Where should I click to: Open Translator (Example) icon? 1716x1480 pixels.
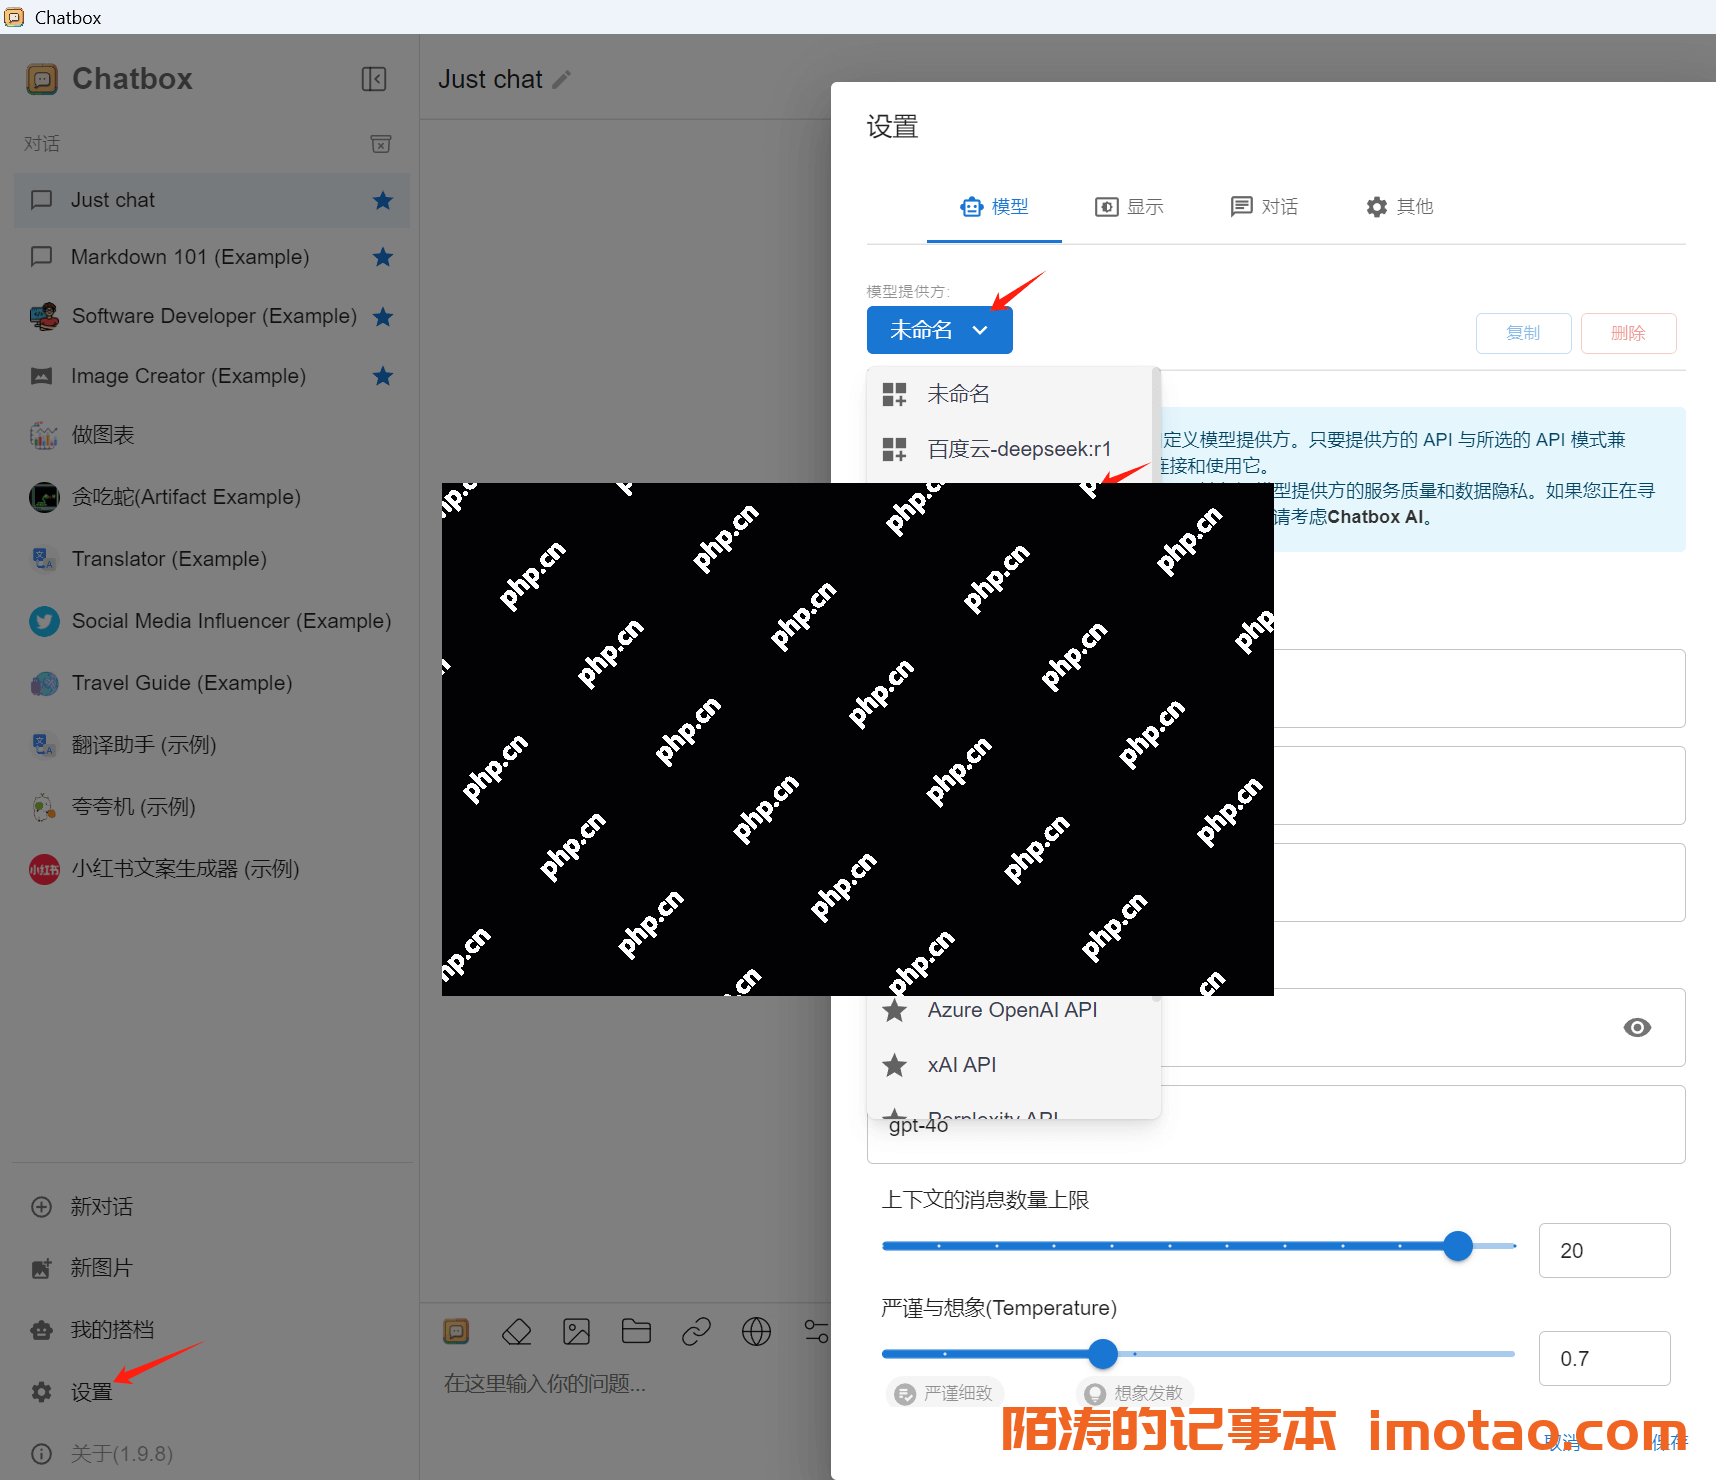(x=43, y=559)
